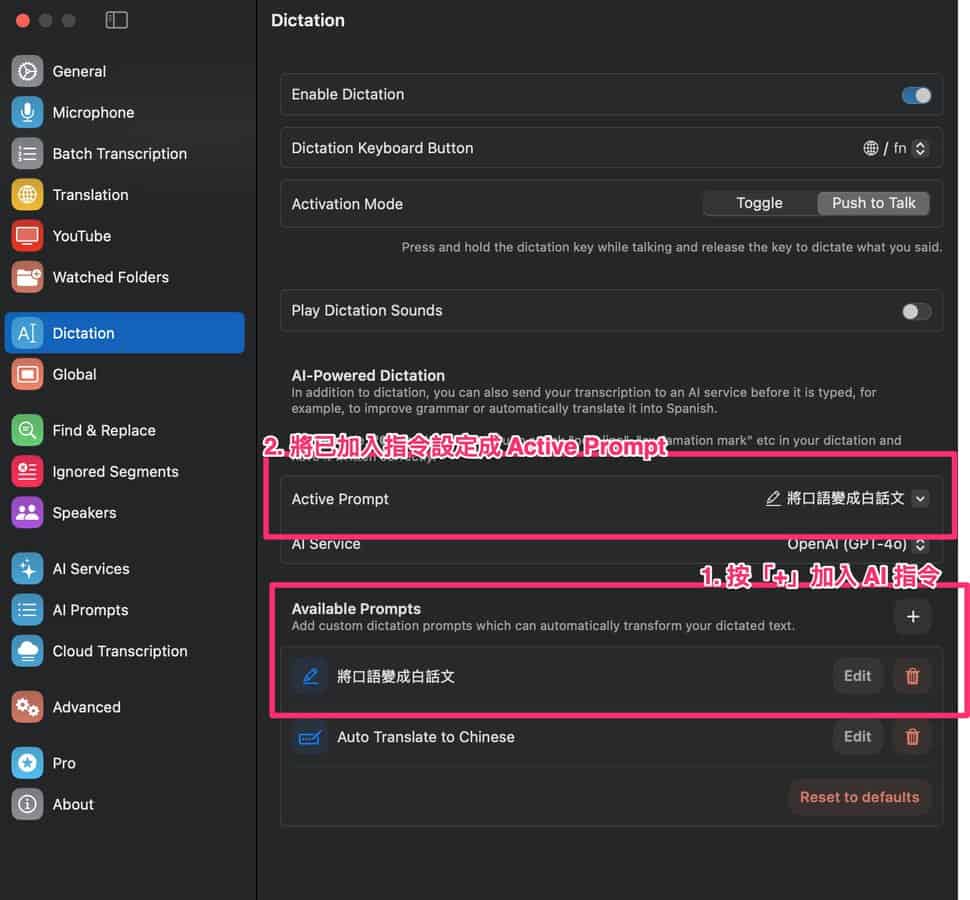The height and width of the screenshot is (900, 970).
Task: Open the YouTube settings section
Action: point(81,236)
